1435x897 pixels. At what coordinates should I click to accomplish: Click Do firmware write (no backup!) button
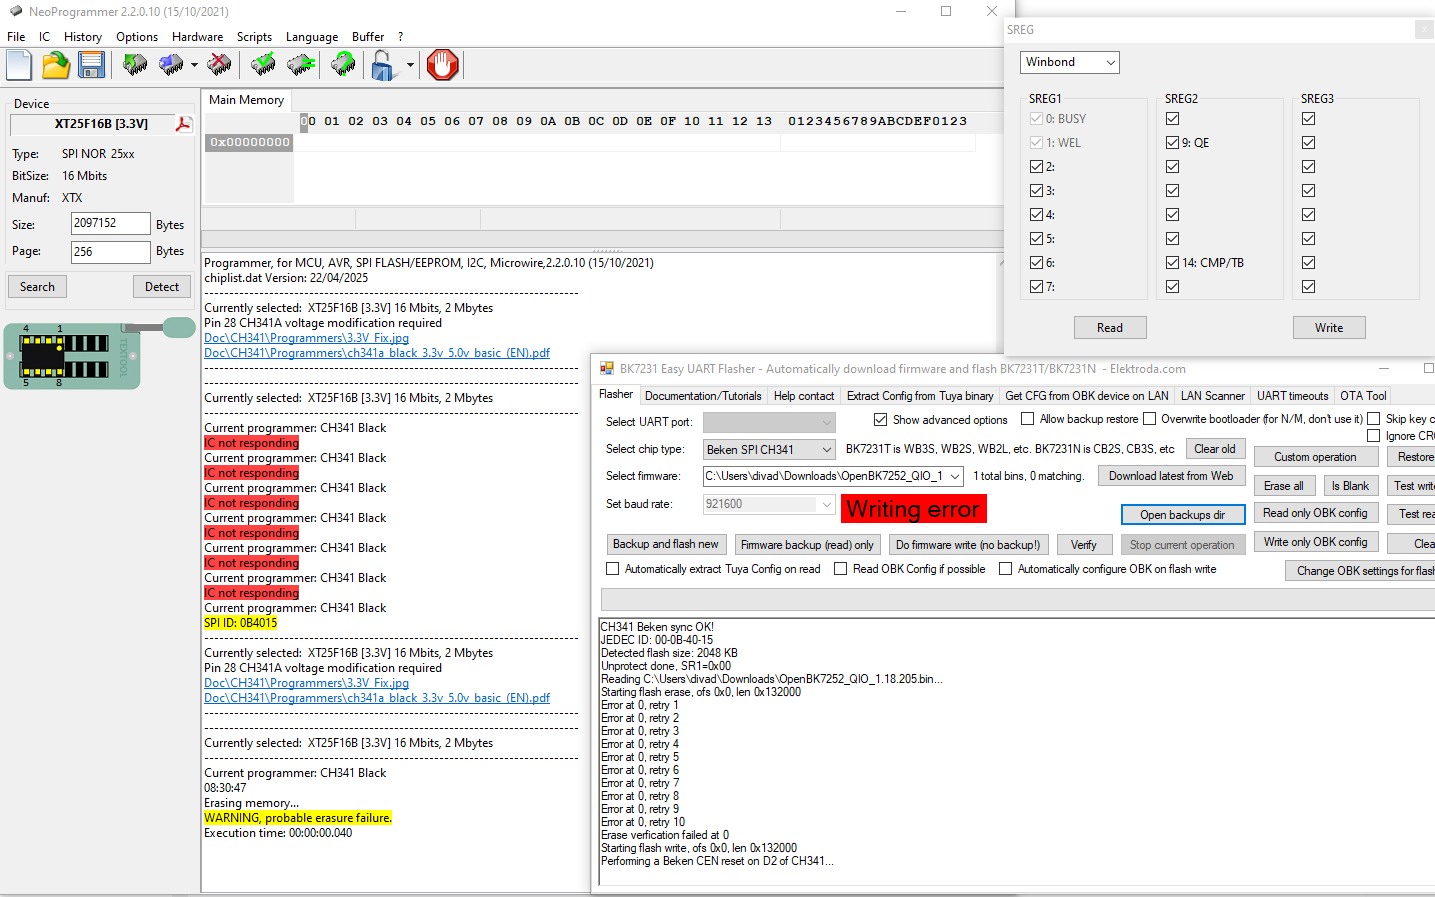click(968, 545)
